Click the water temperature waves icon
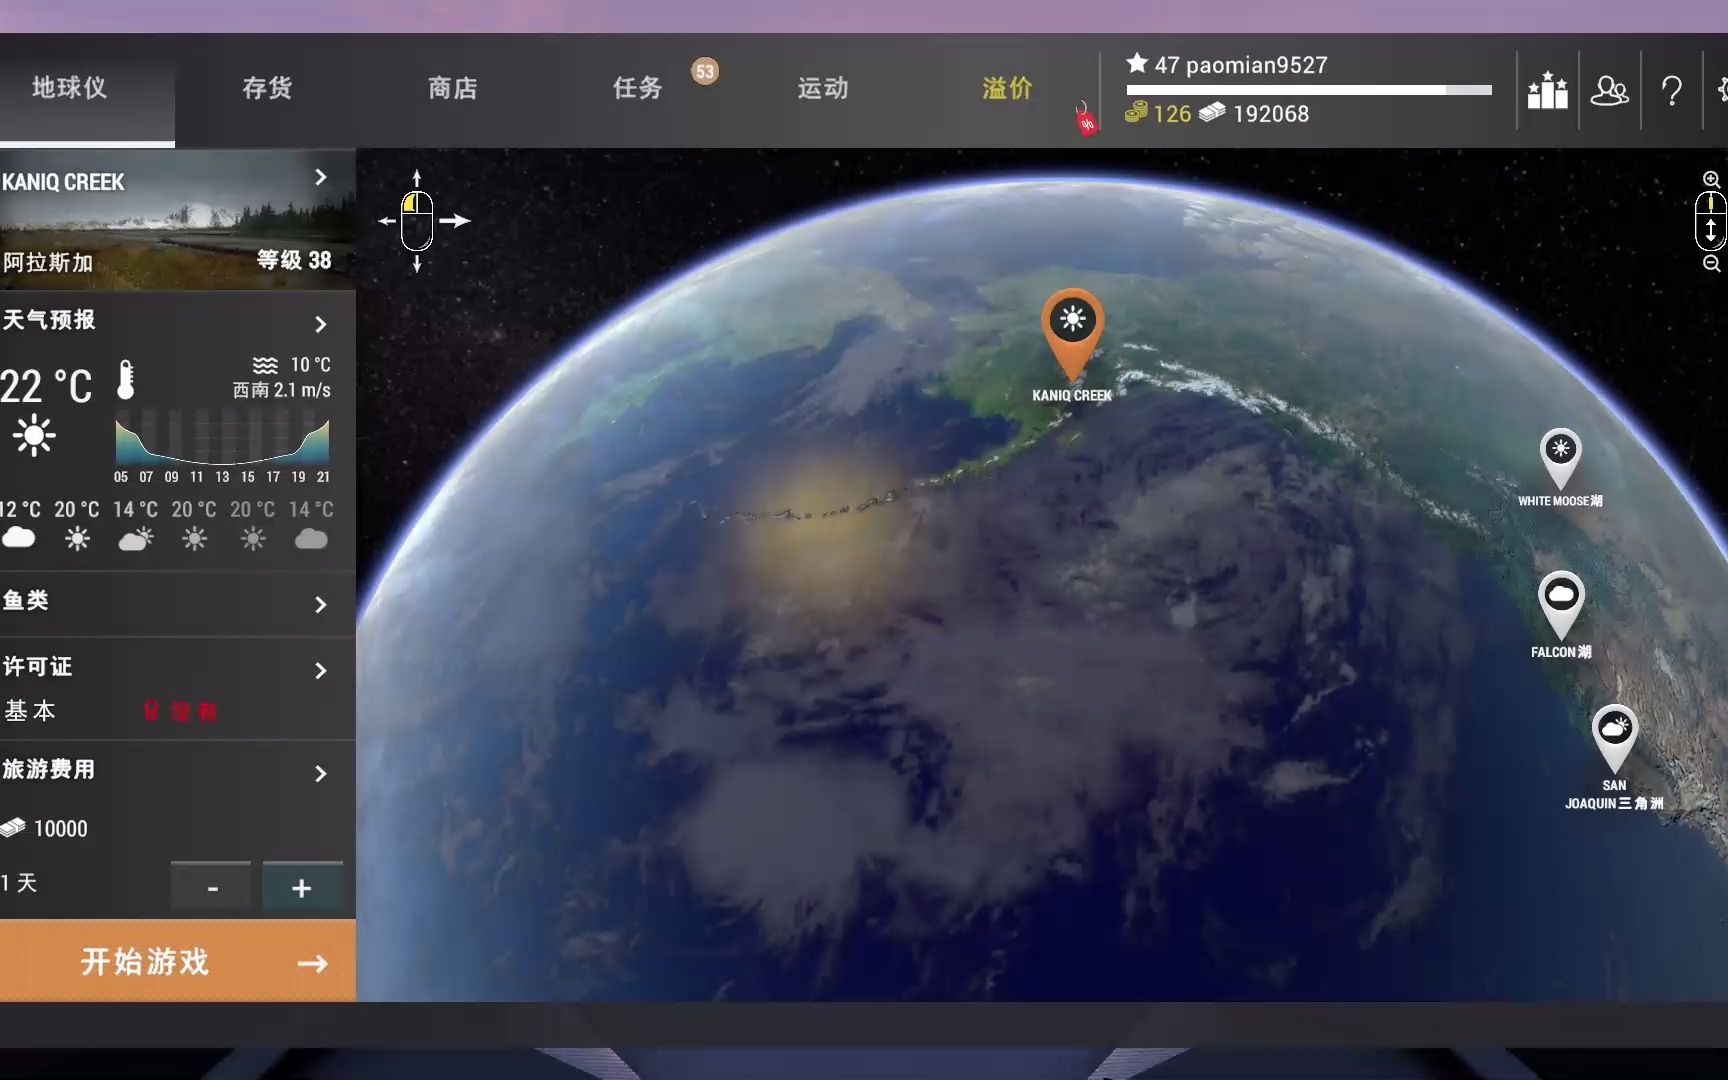 (265, 365)
